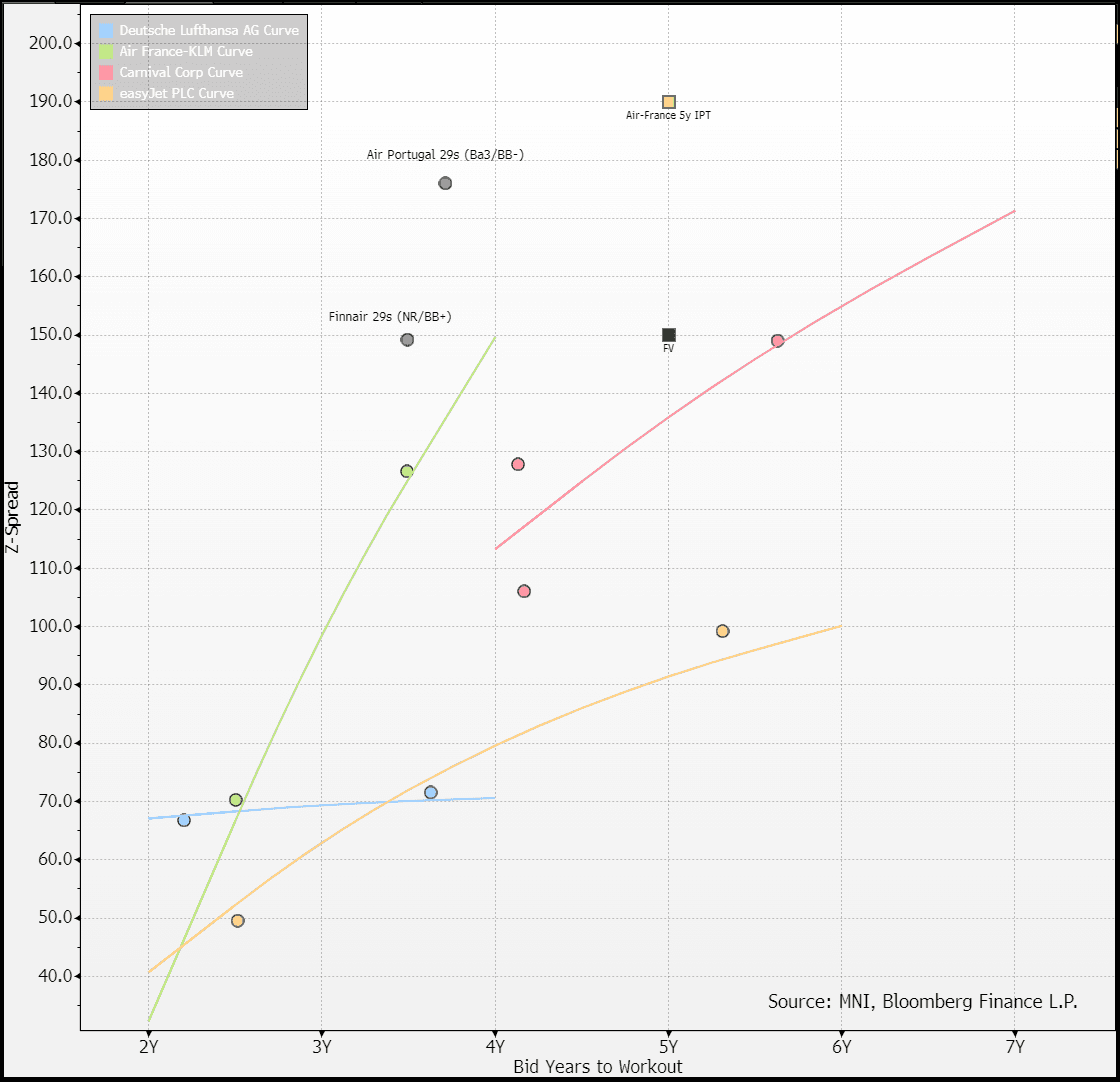This screenshot has height=1082, width=1120.
Task: Click the 7Y x-axis tick label
Action: tap(1015, 1047)
